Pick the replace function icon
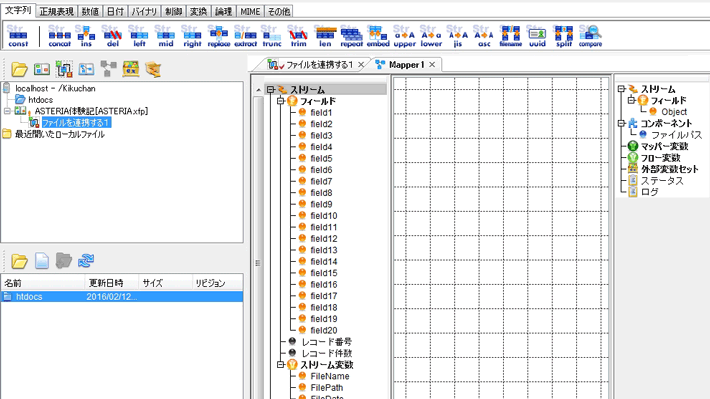Image resolution: width=710 pixels, height=399 pixels. coord(219,36)
